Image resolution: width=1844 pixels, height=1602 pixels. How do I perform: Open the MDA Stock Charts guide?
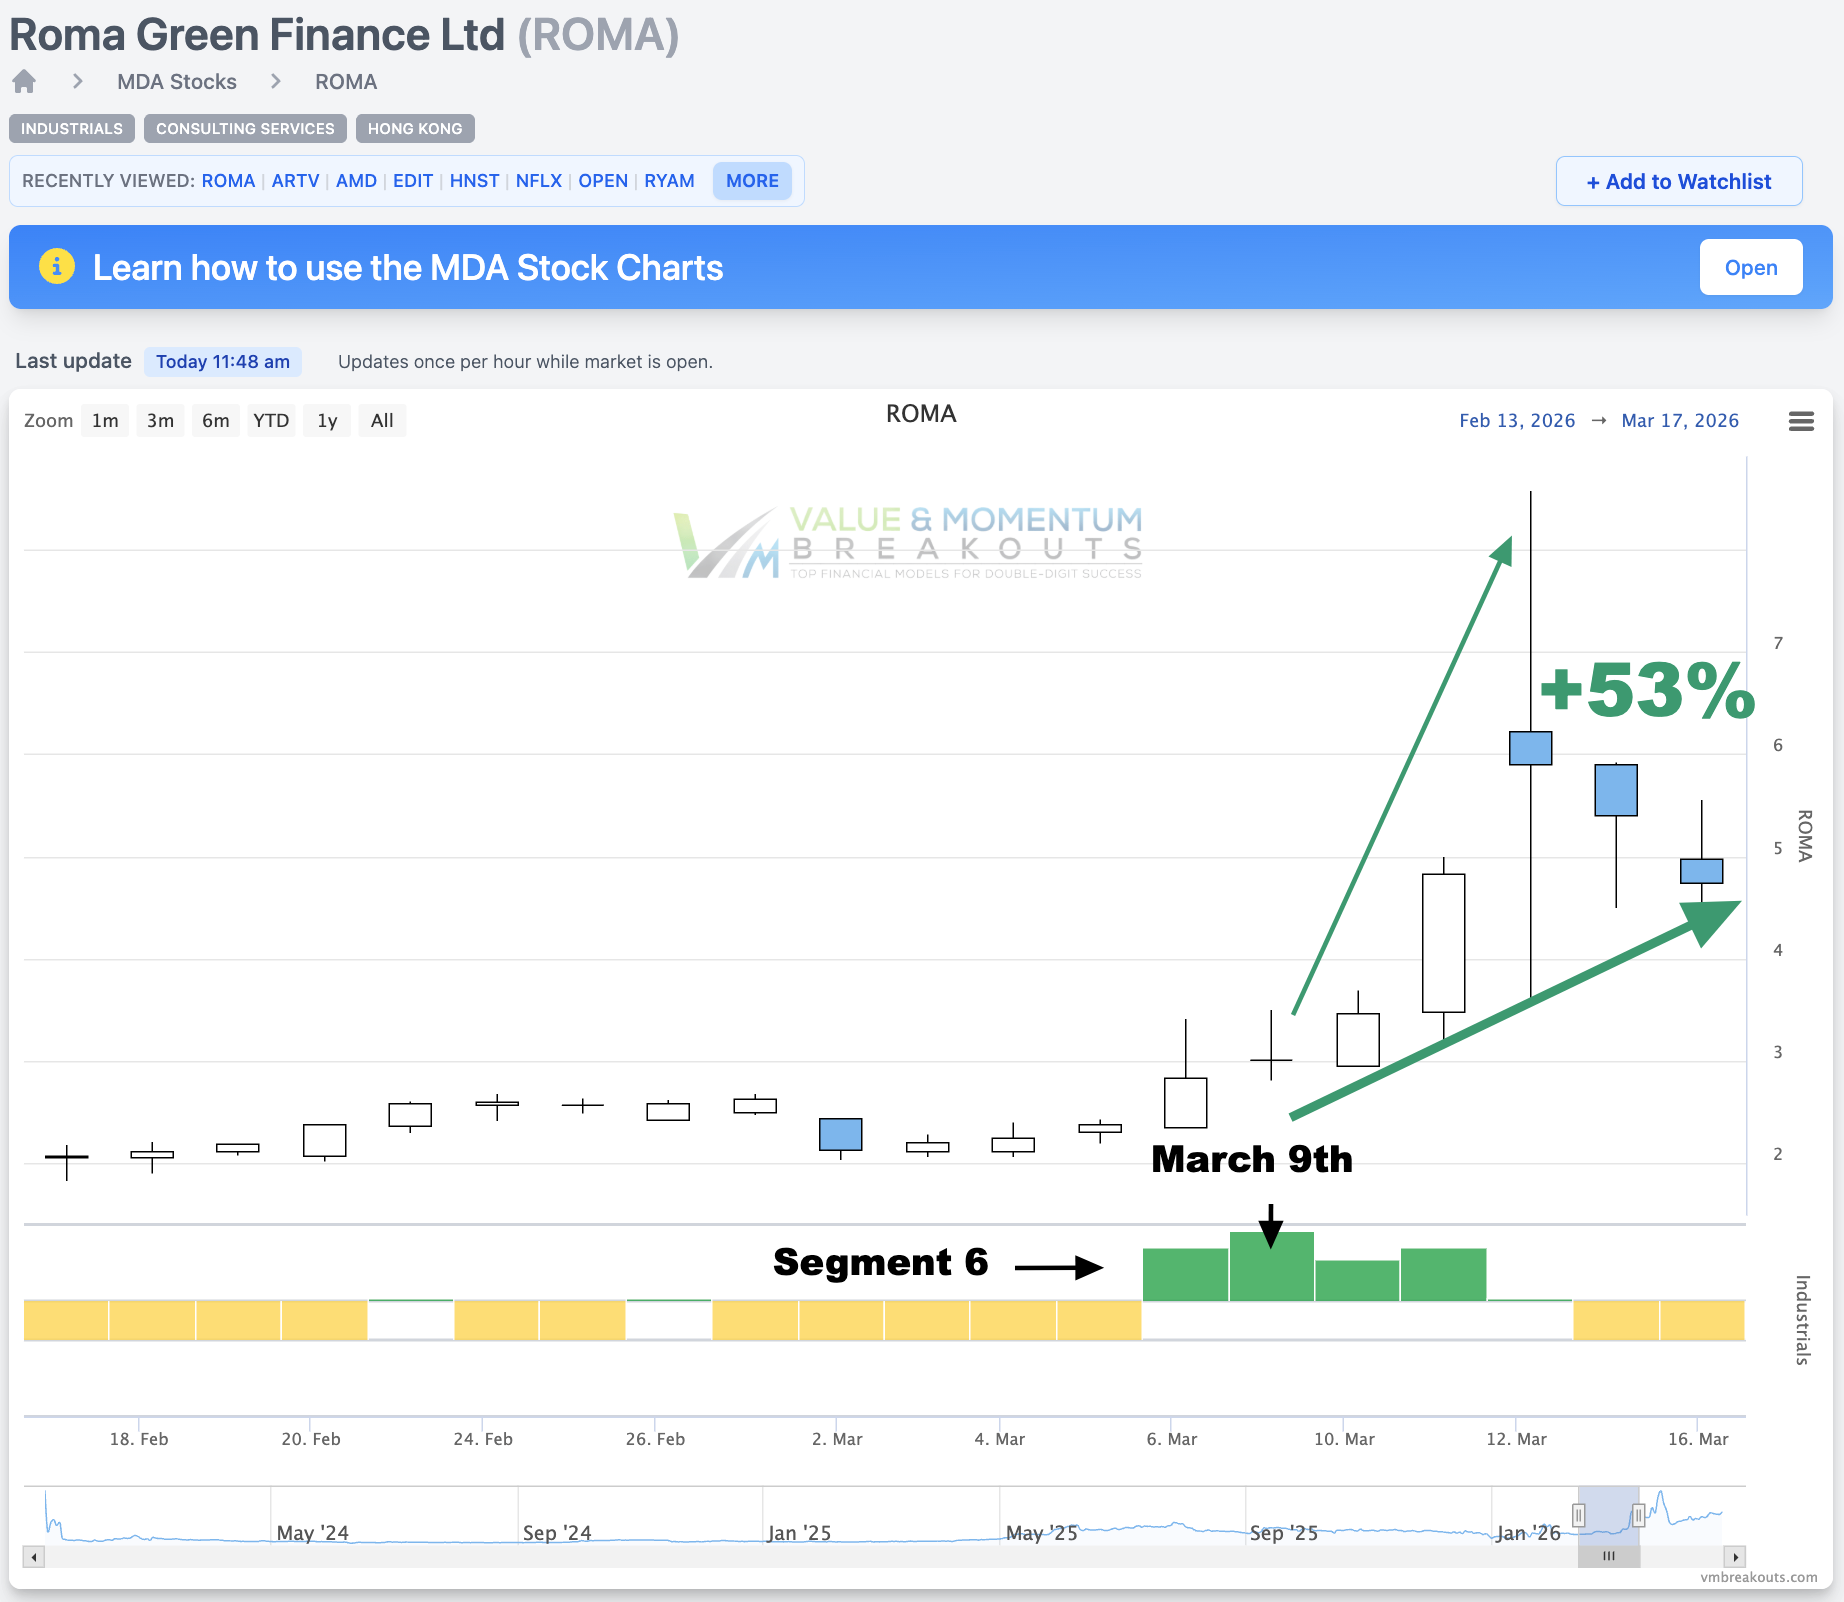pyautogui.click(x=1751, y=267)
